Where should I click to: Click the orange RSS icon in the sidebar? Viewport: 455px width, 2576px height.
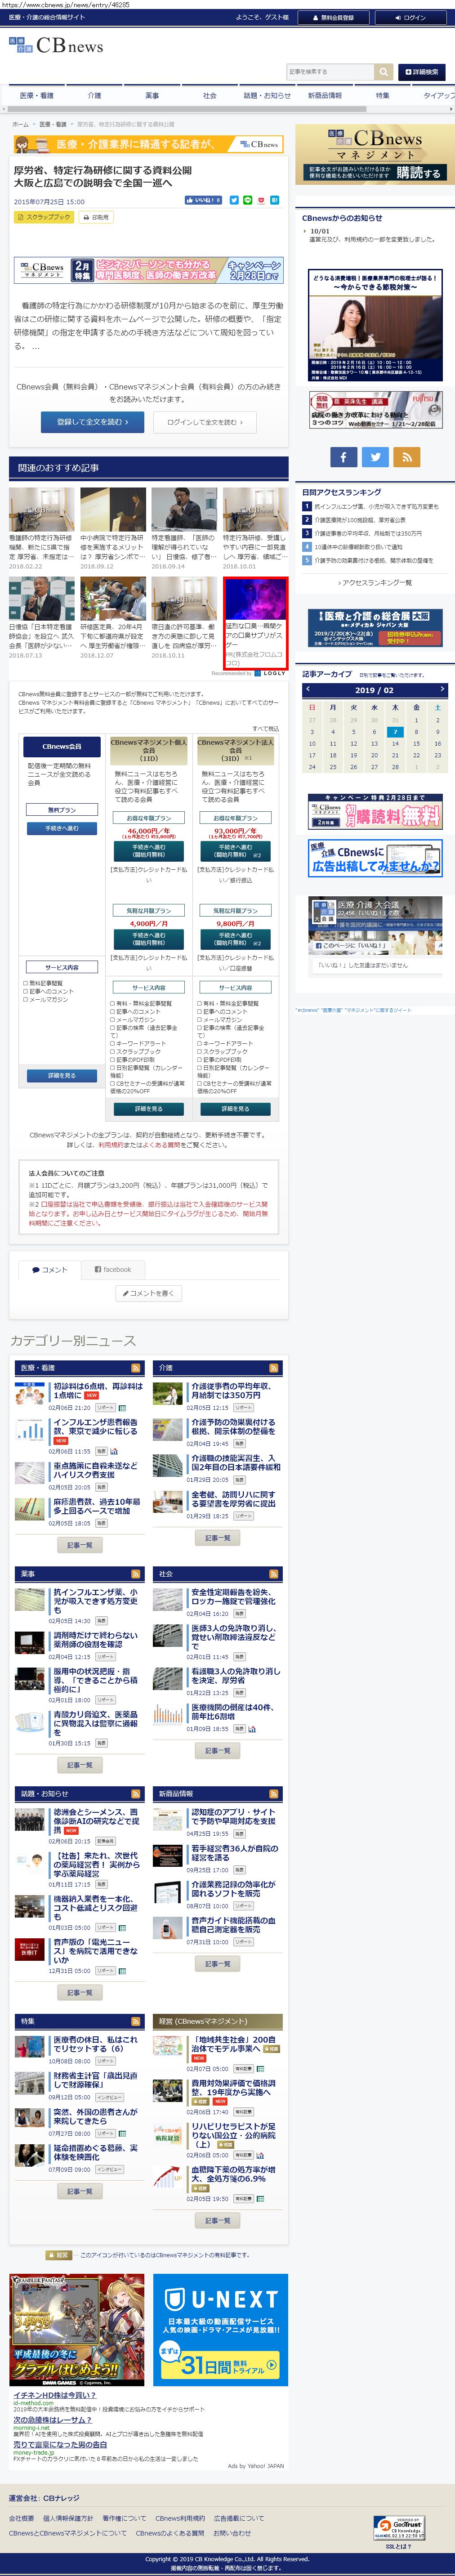pos(406,456)
